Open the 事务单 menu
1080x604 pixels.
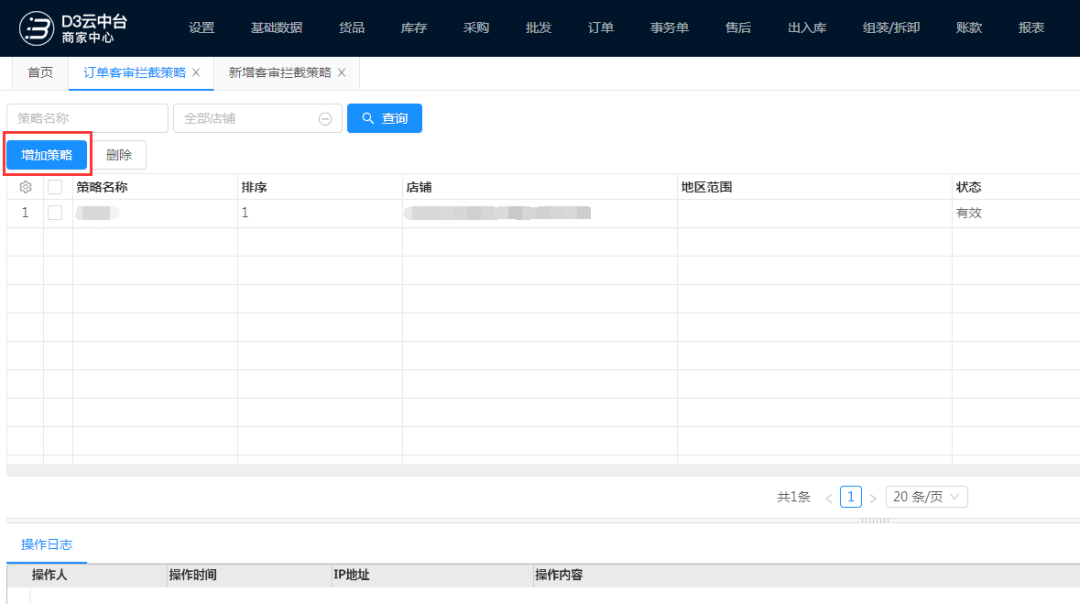(669, 28)
